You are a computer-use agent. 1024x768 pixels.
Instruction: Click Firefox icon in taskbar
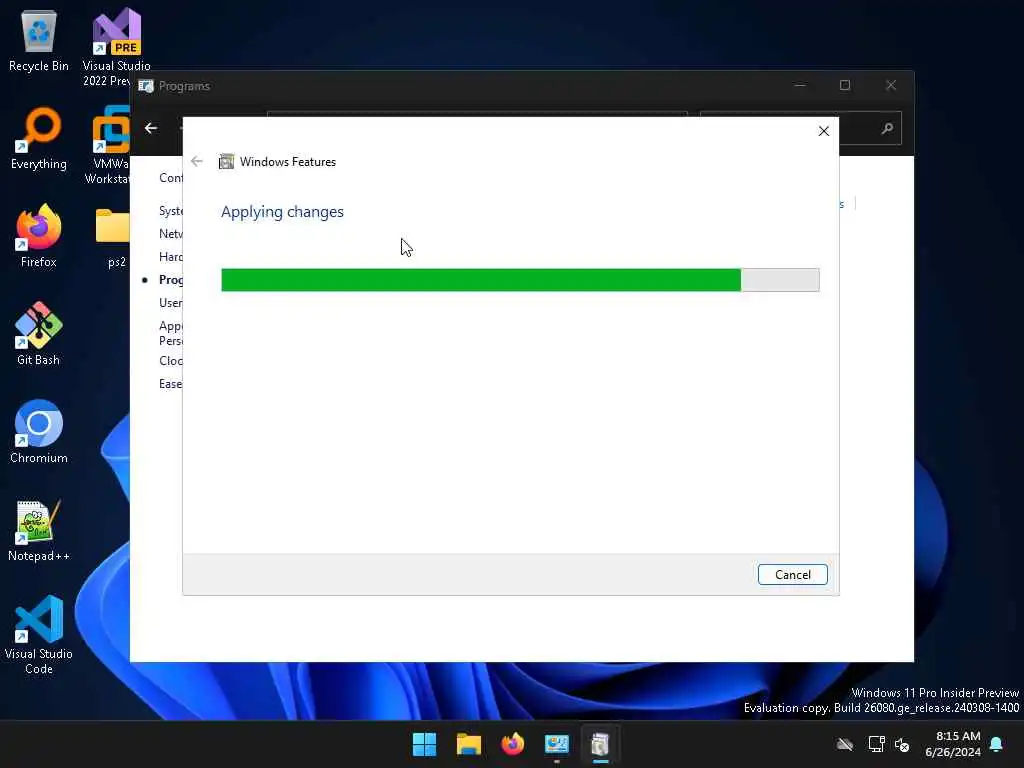(513, 744)
